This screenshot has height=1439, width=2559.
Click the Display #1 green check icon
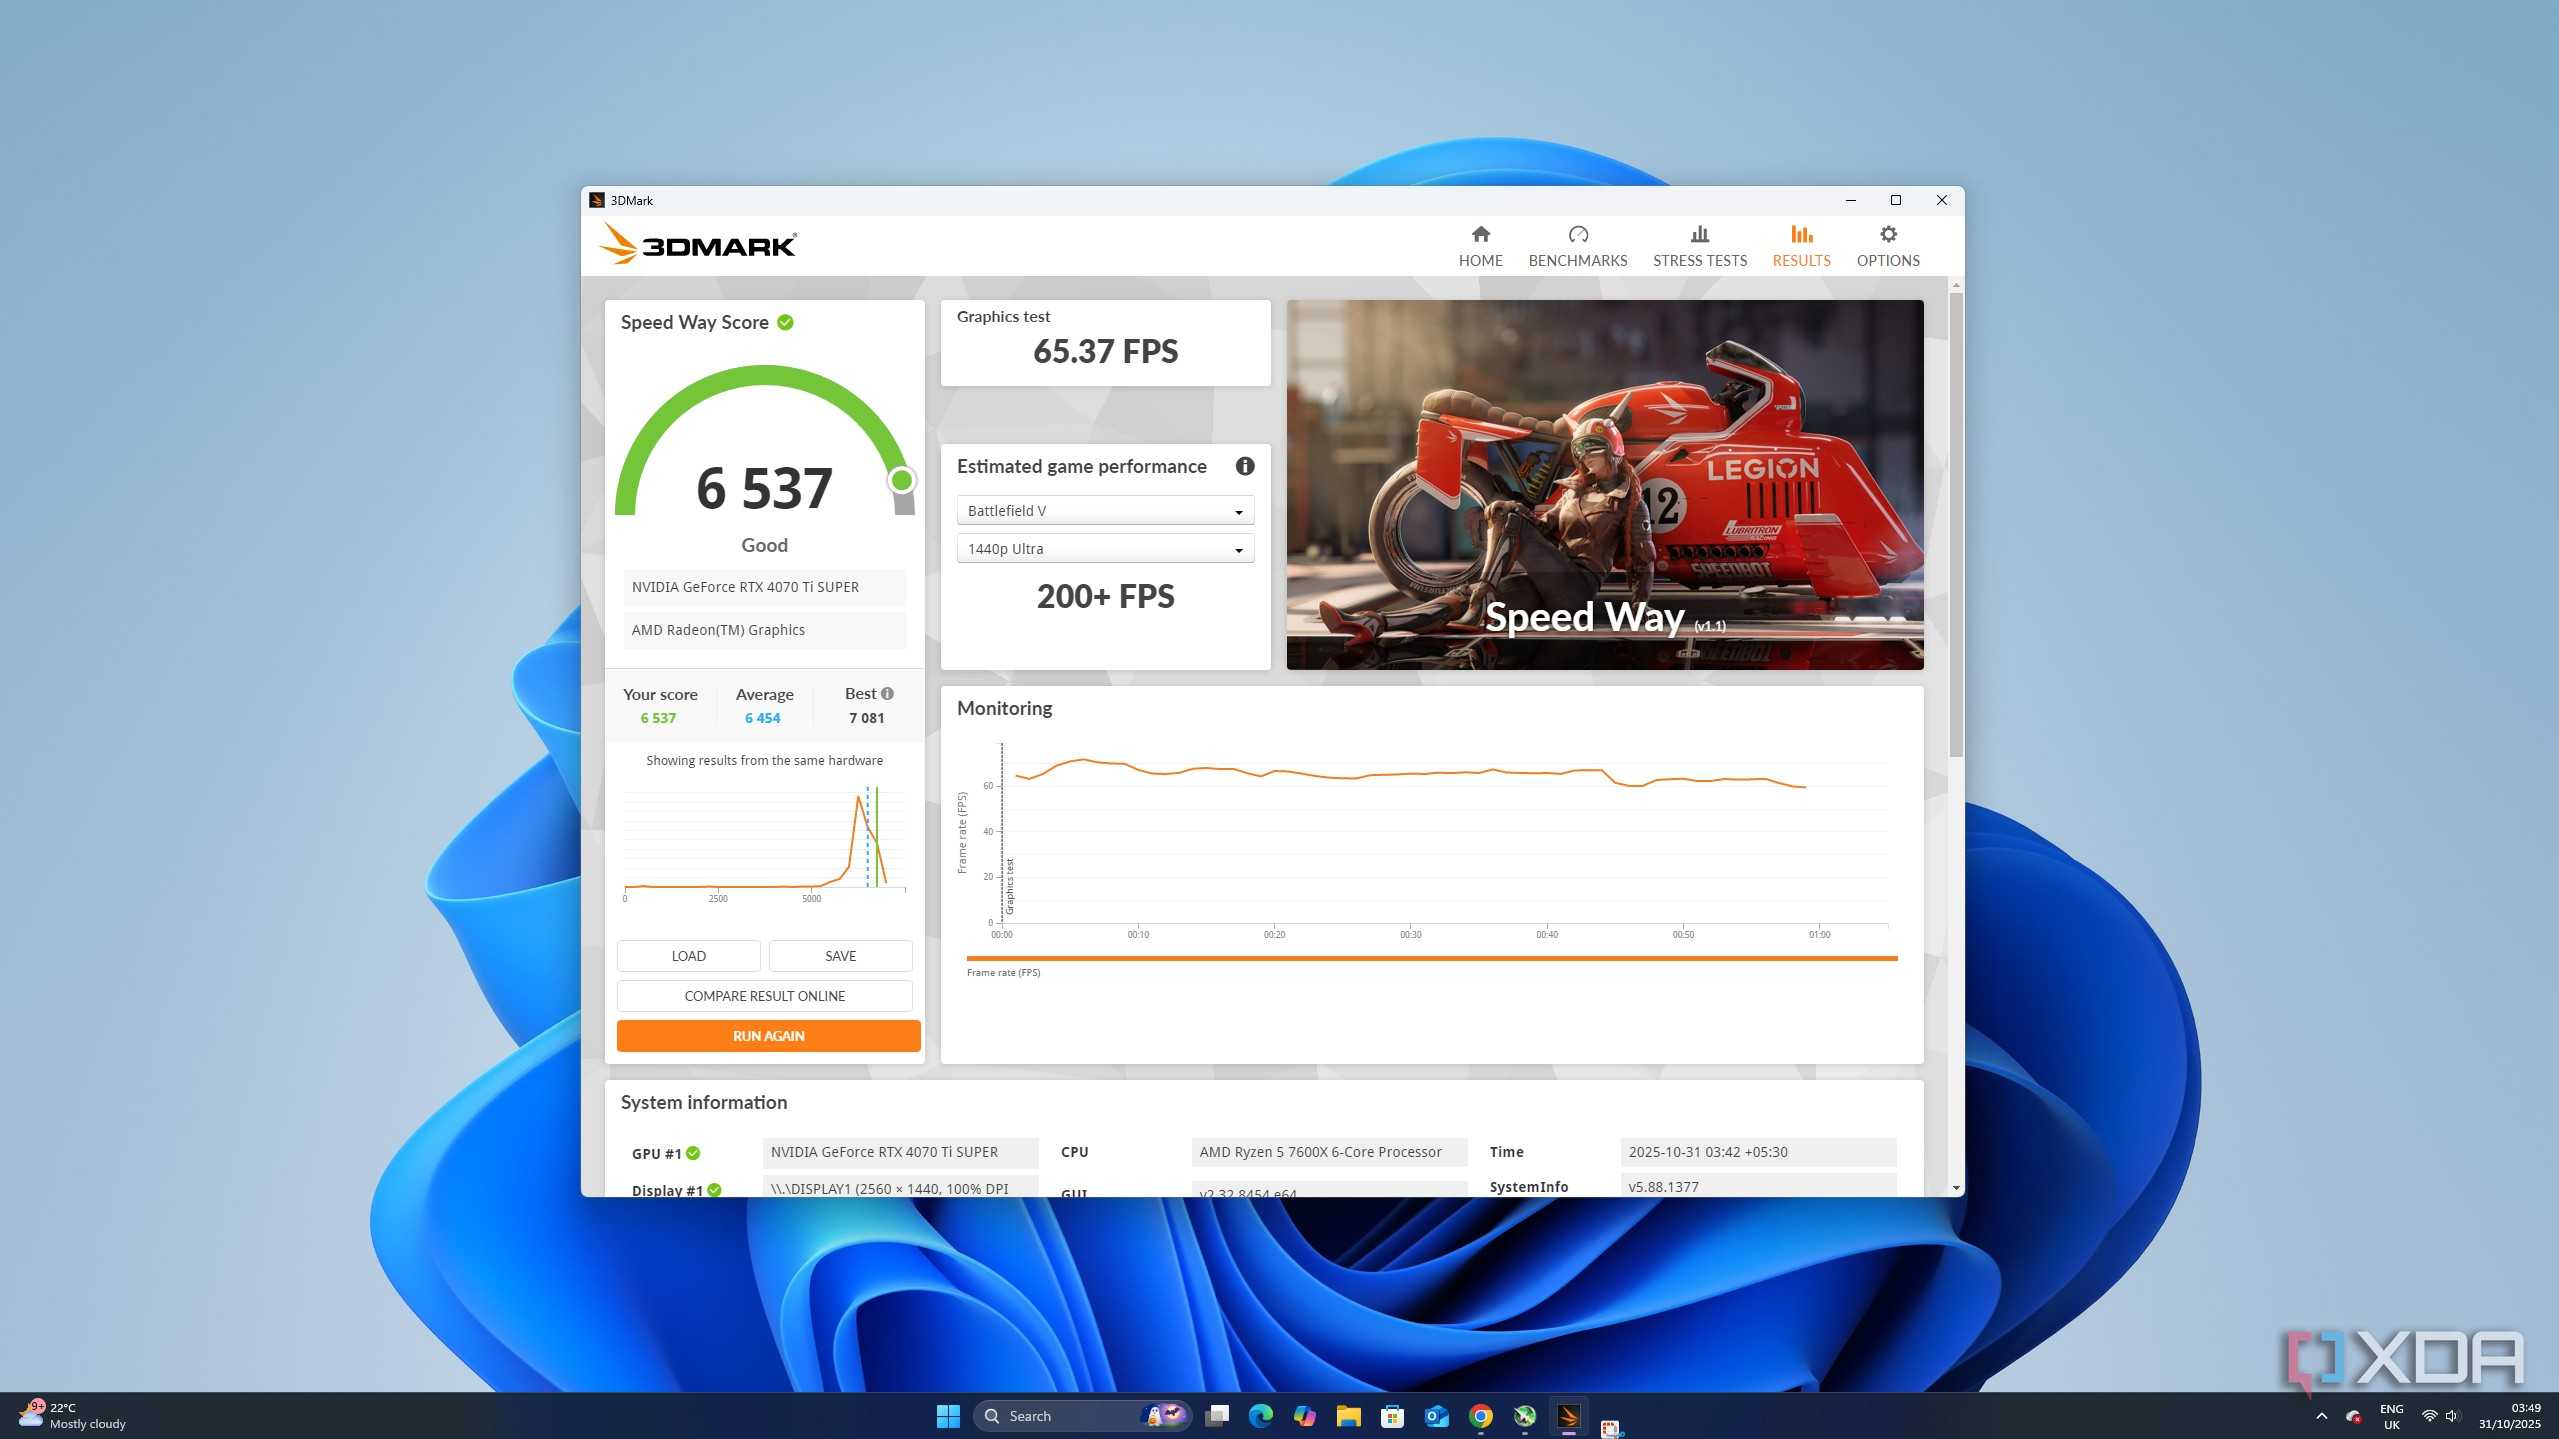pos(714,1190)
